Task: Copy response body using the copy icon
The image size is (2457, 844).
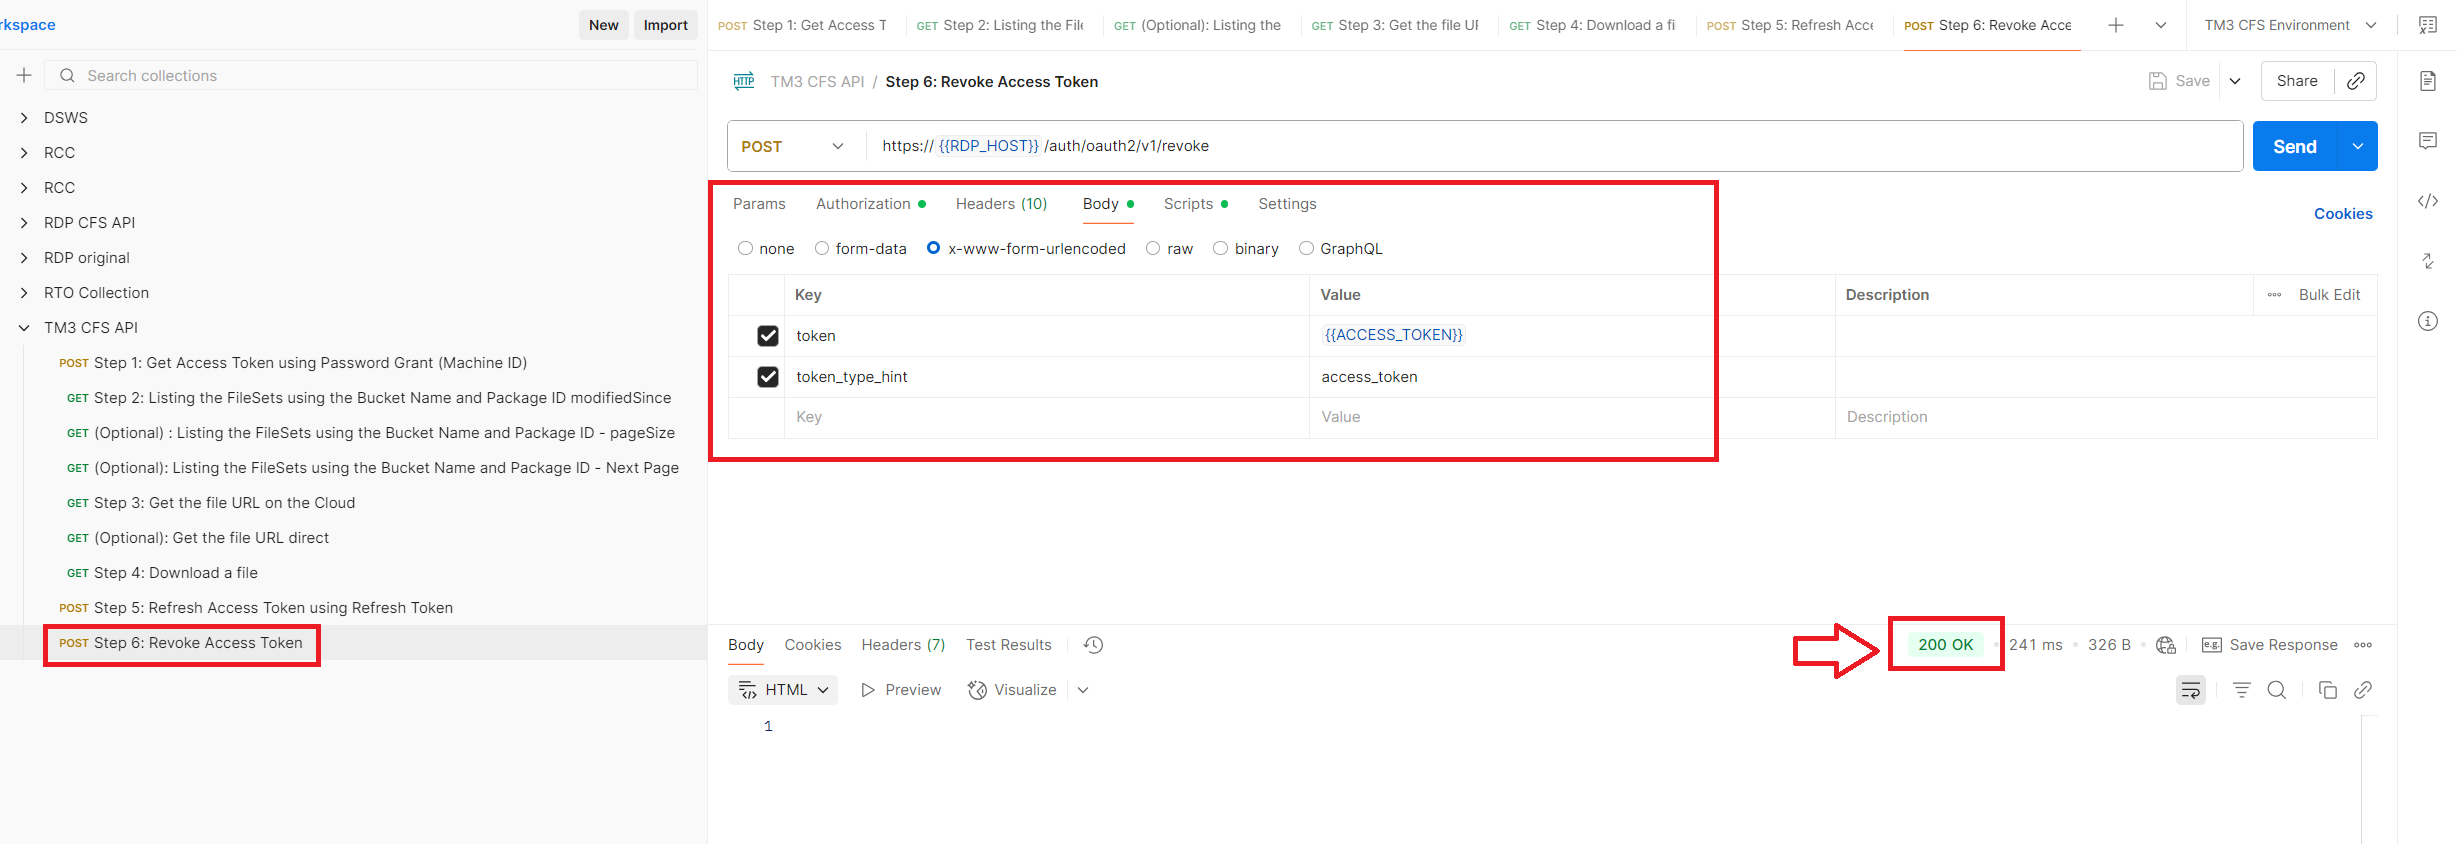Action: (x=2327, y=690)
